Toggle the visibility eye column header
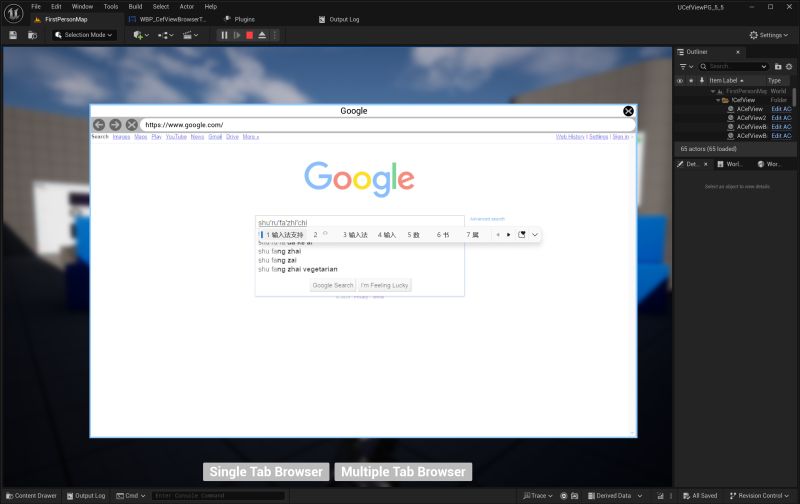Image resolution: width=800 pixels, height=504 pixels. tap(680, 81)
